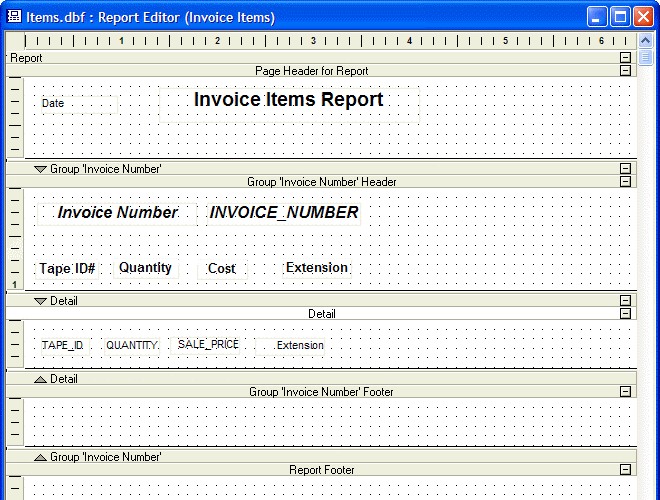Click the Report Footer band label
This screenshot has height=500, width=660.
(x=322, y=470)
